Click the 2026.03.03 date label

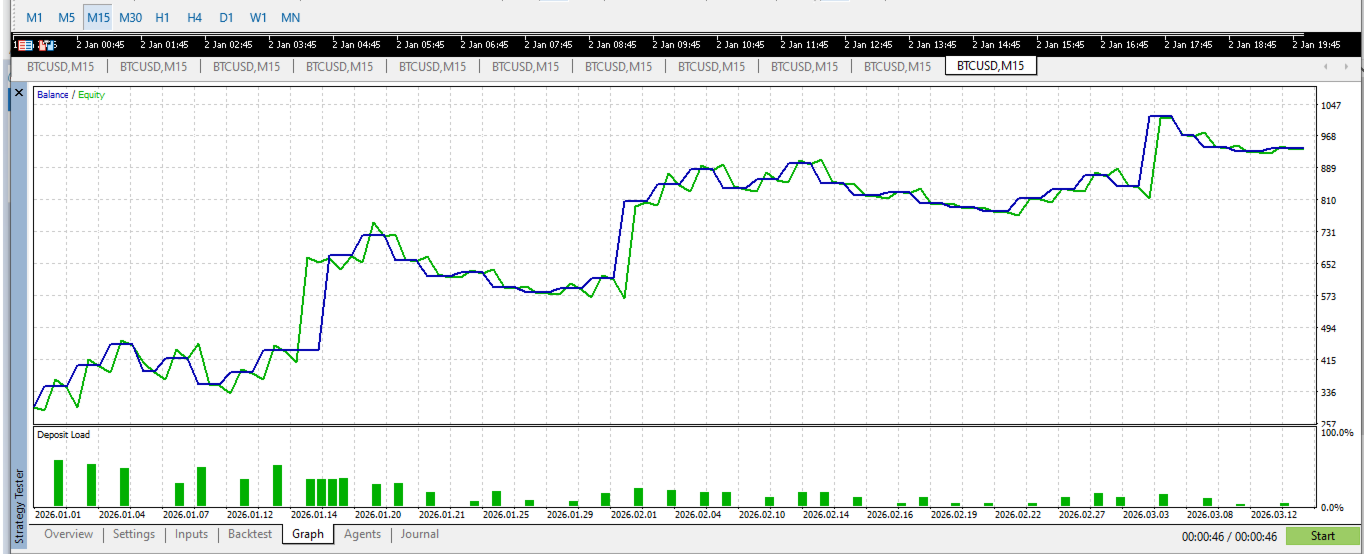click(x=1146, y=514)
